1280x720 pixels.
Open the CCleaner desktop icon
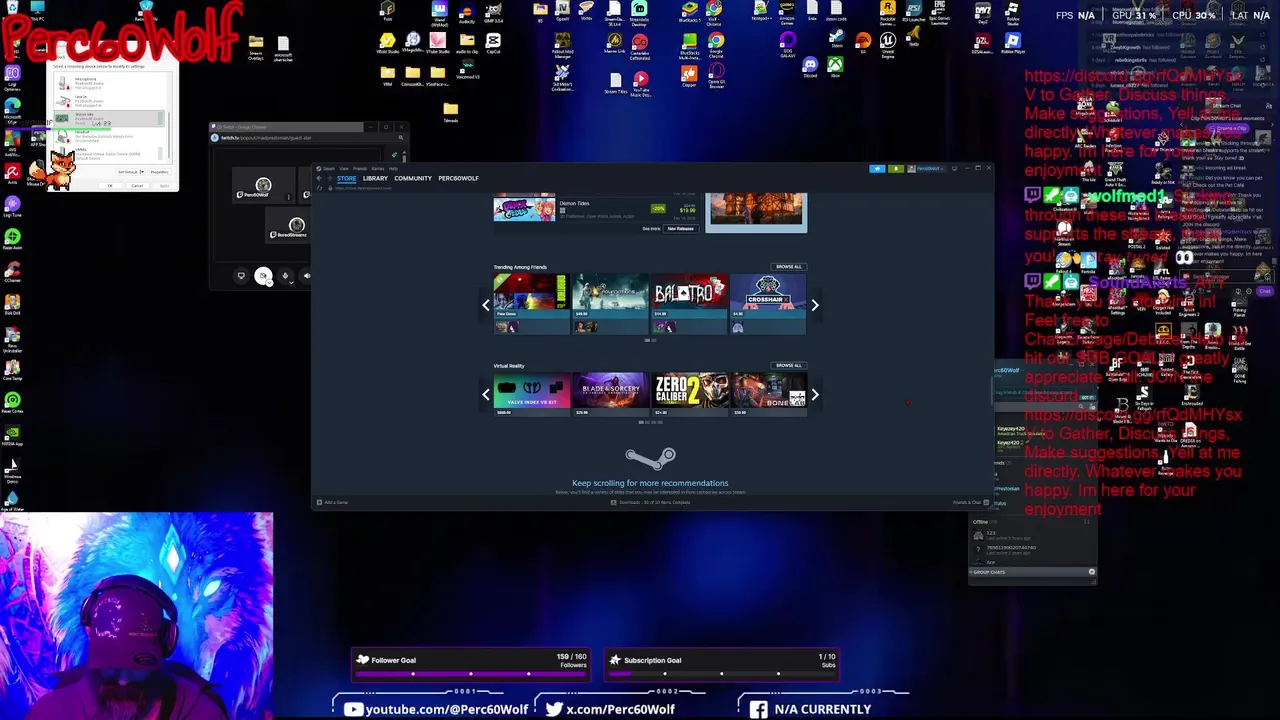[x=13, y=274]
